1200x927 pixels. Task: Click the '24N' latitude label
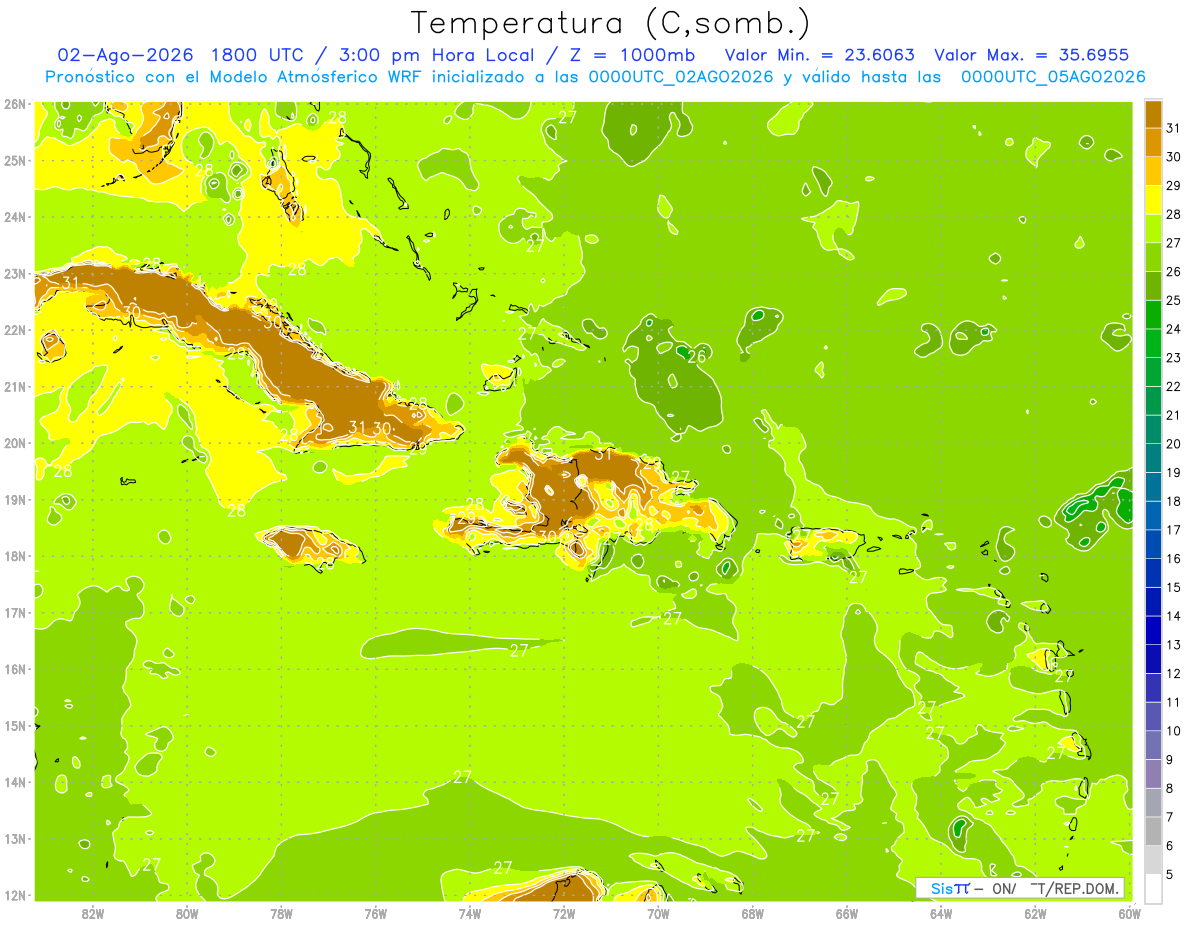[x=15, y=217]
